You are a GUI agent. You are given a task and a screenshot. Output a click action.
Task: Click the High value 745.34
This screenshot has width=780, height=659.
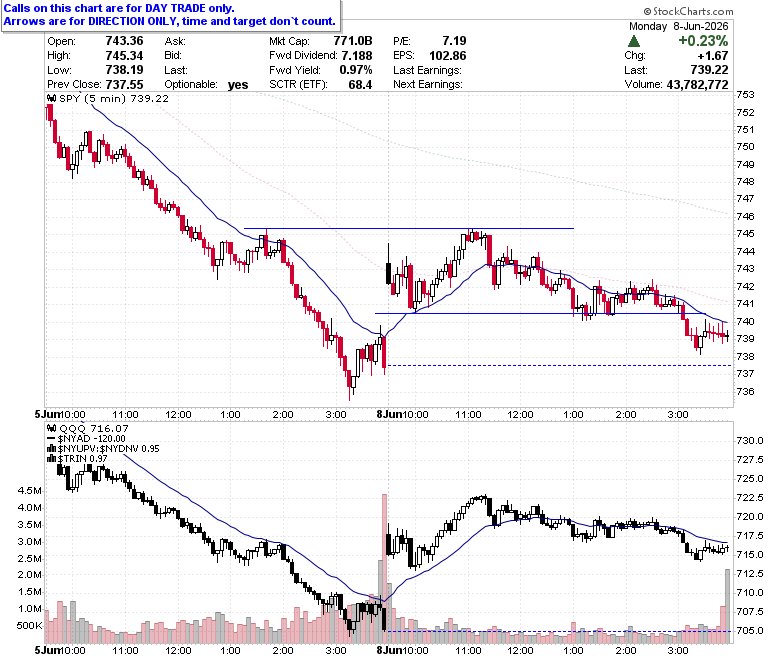point(124,55)
